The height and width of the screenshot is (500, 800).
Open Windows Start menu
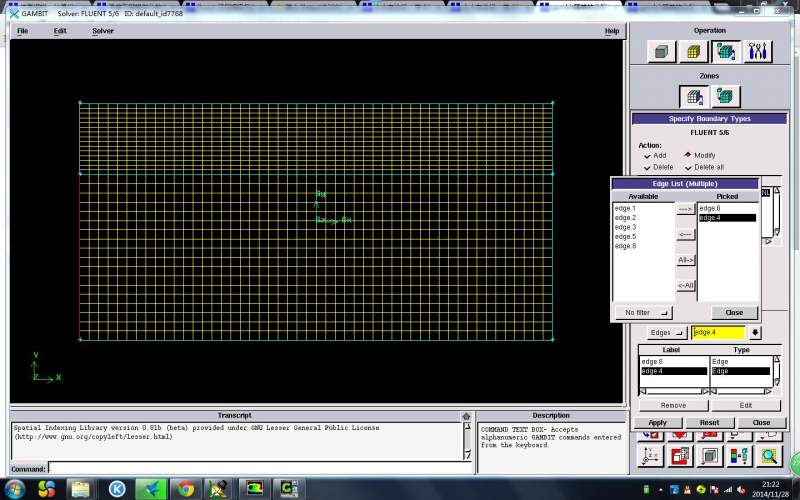pos(14,489)
